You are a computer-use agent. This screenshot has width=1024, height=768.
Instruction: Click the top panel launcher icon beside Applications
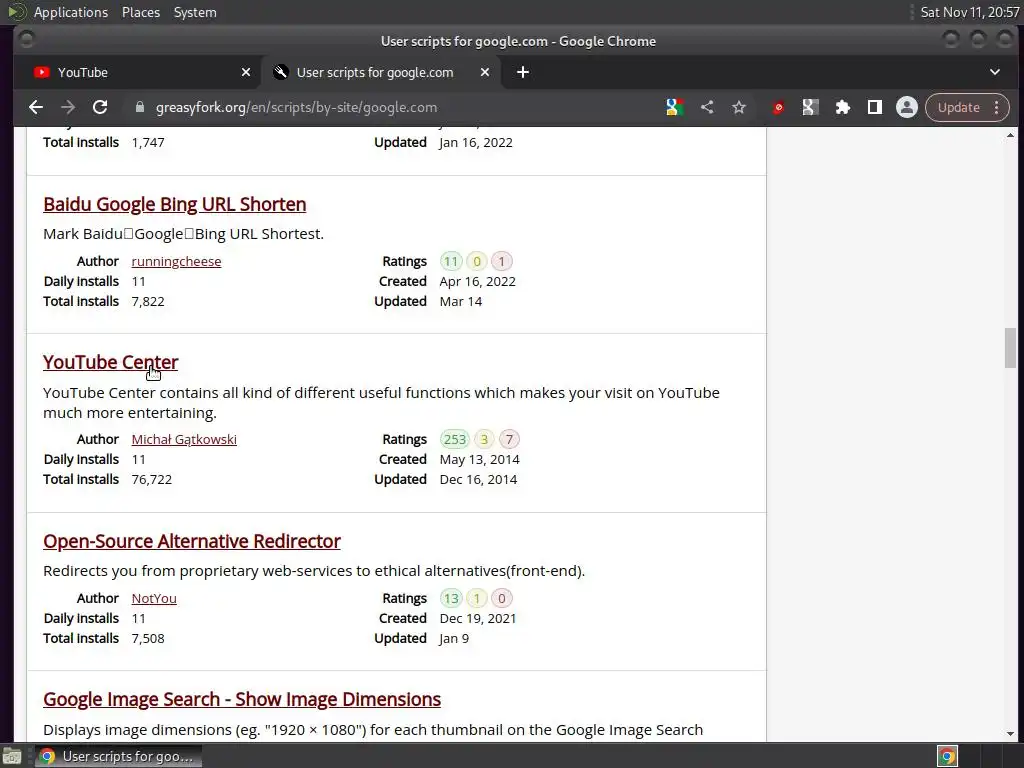click(x=16, y=12)
